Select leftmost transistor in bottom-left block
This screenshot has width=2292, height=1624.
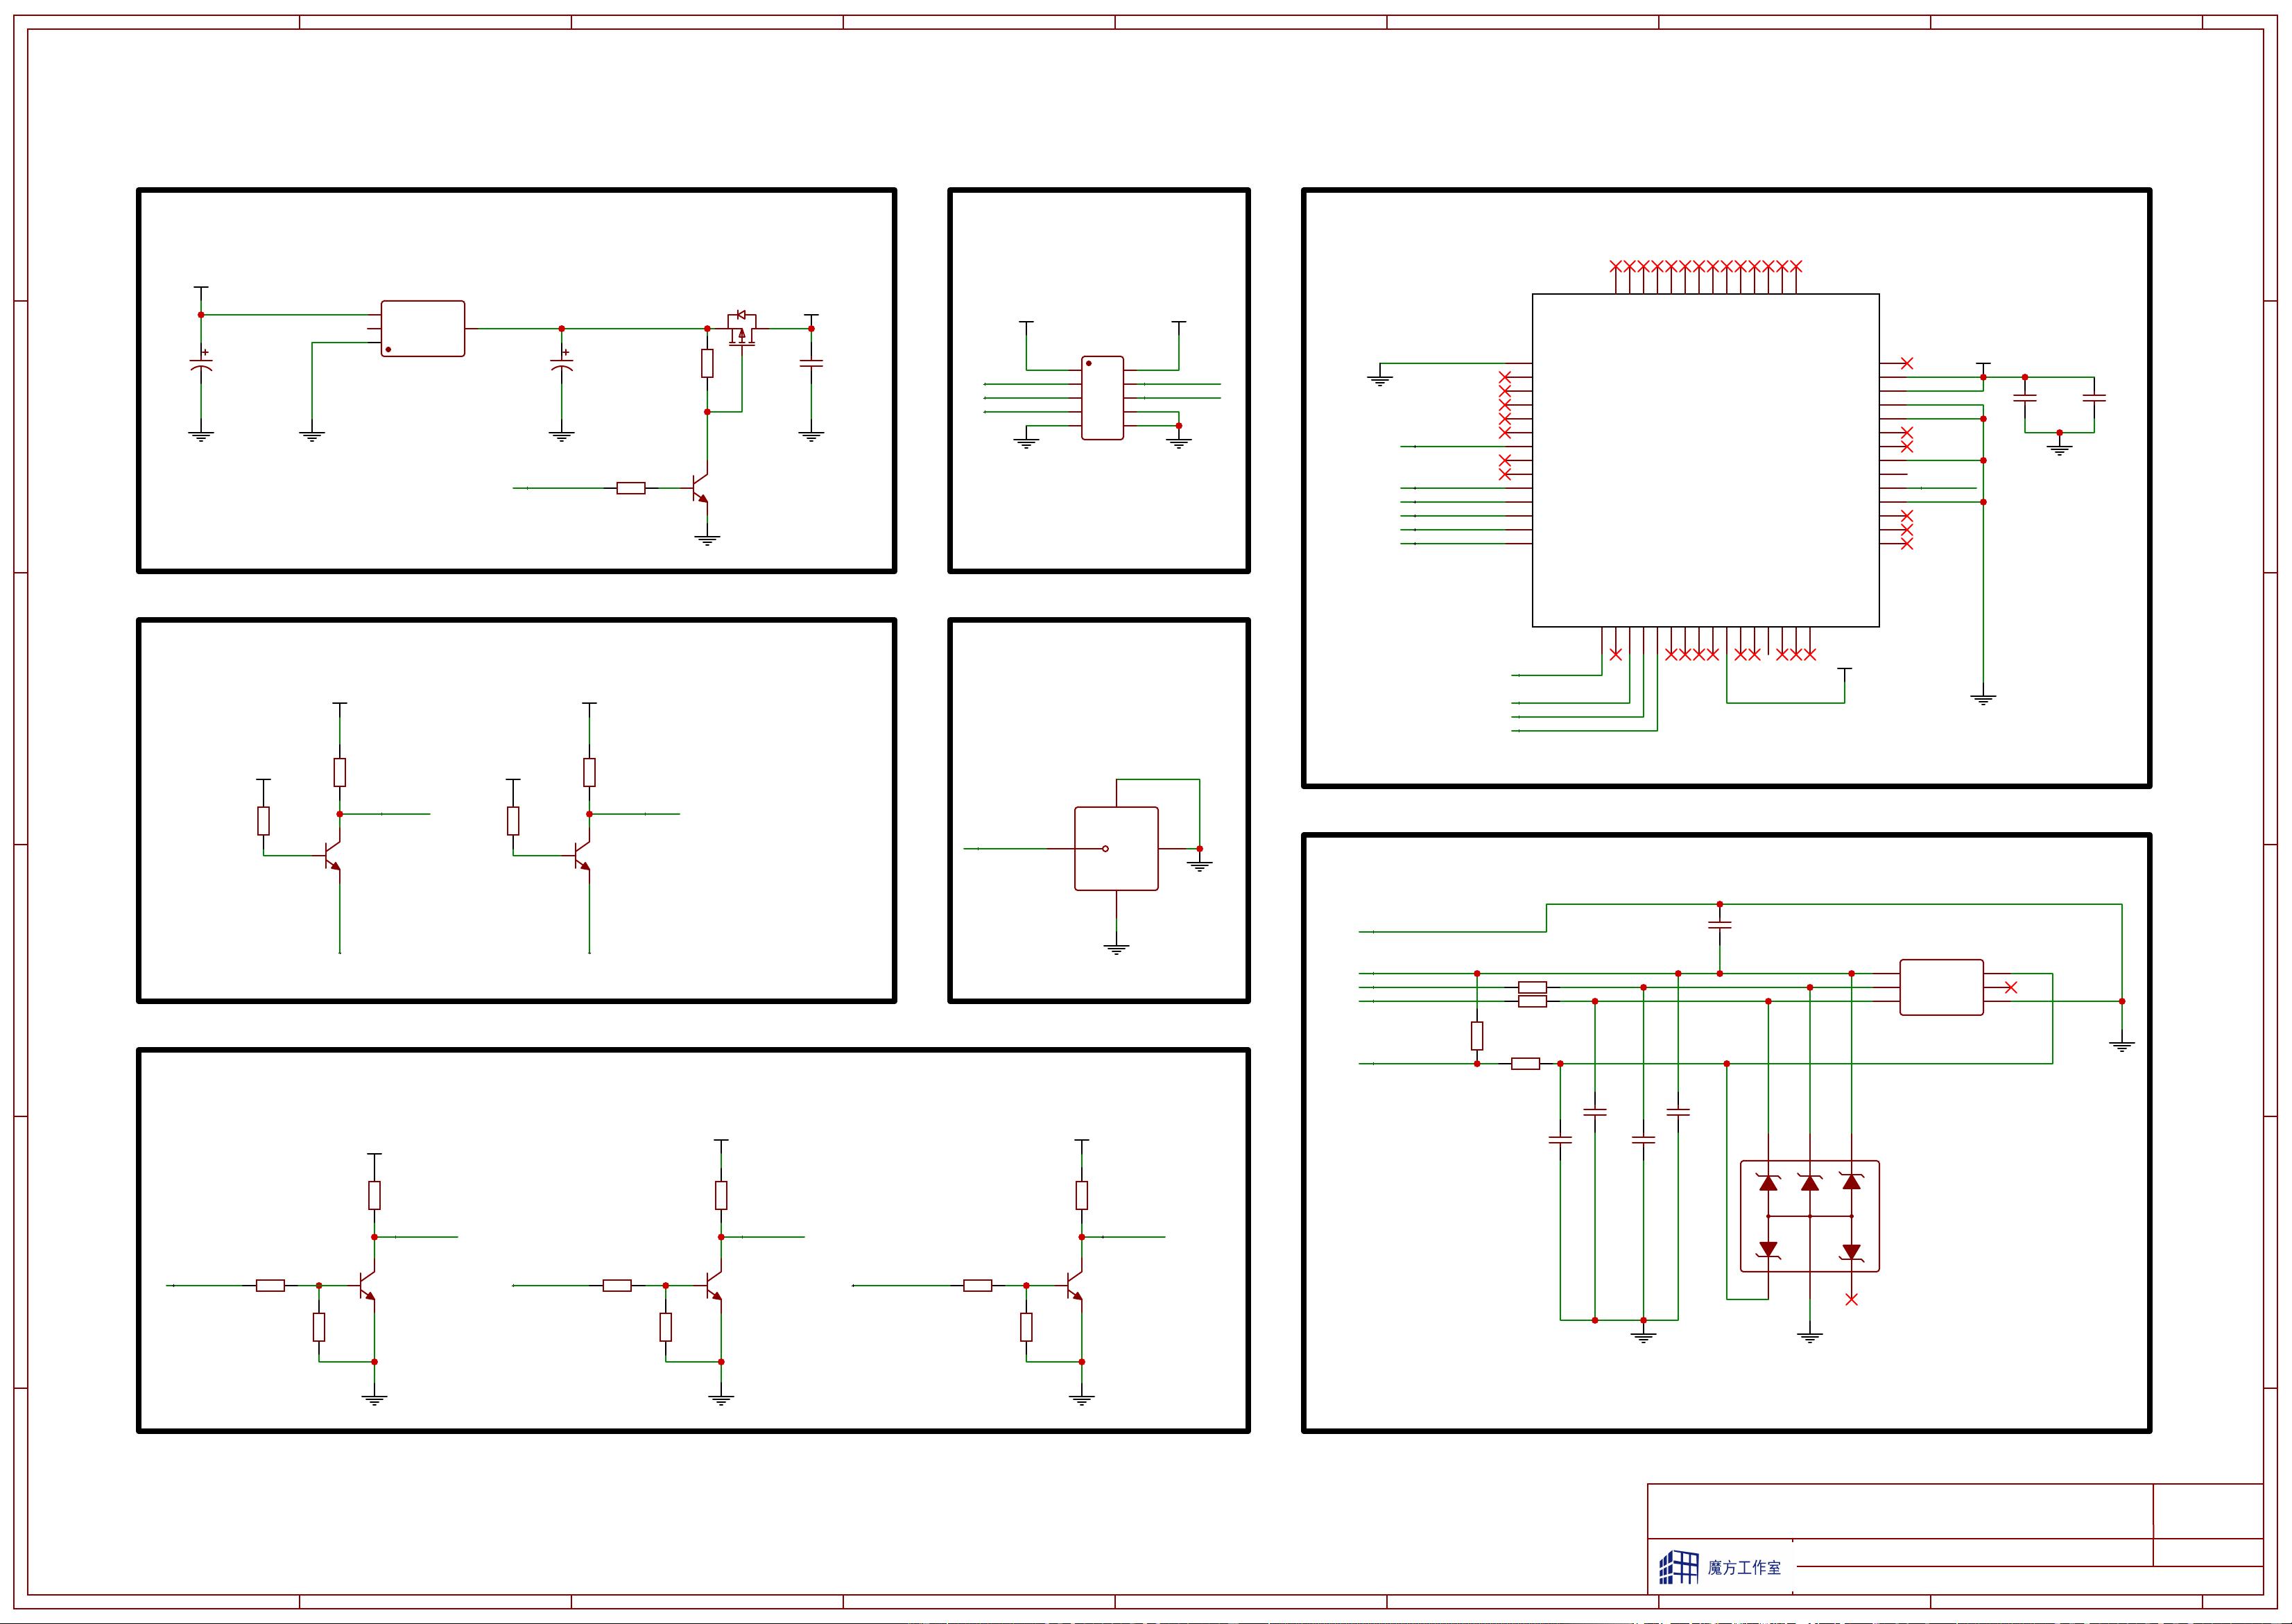(x=367, y=1285)
